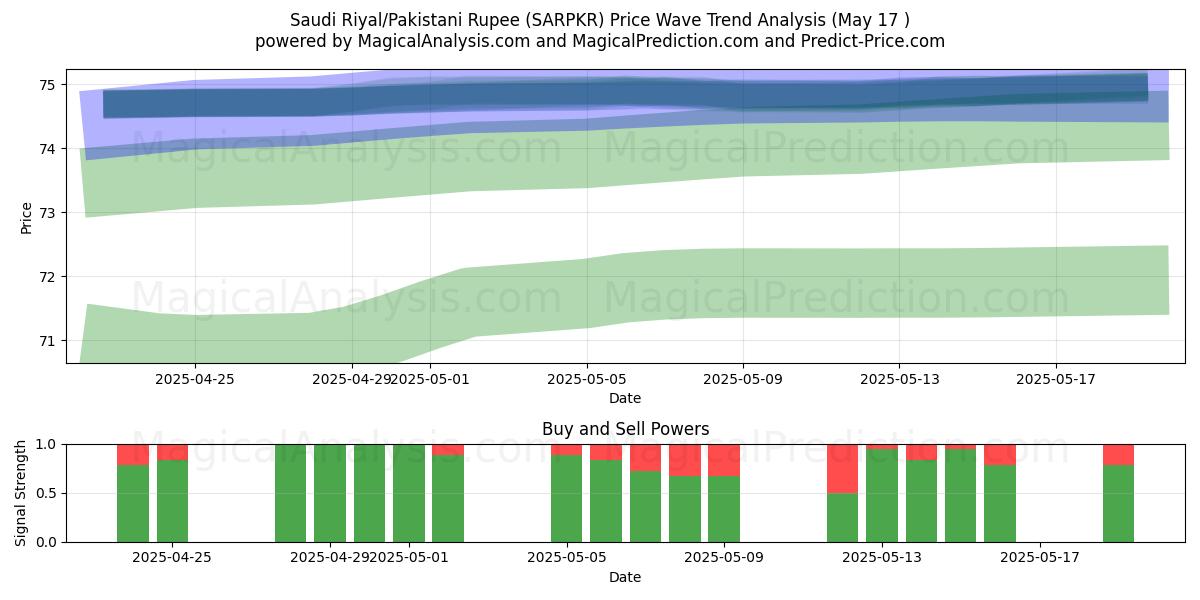Click the 2025-05-05 date tick of the price chart

click(587, 379)
